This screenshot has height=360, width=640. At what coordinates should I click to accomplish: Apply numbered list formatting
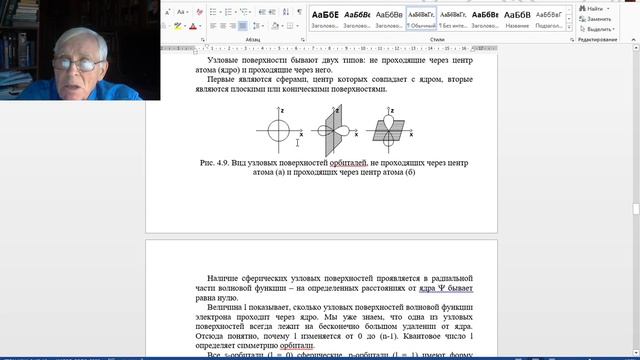[228, 12]
